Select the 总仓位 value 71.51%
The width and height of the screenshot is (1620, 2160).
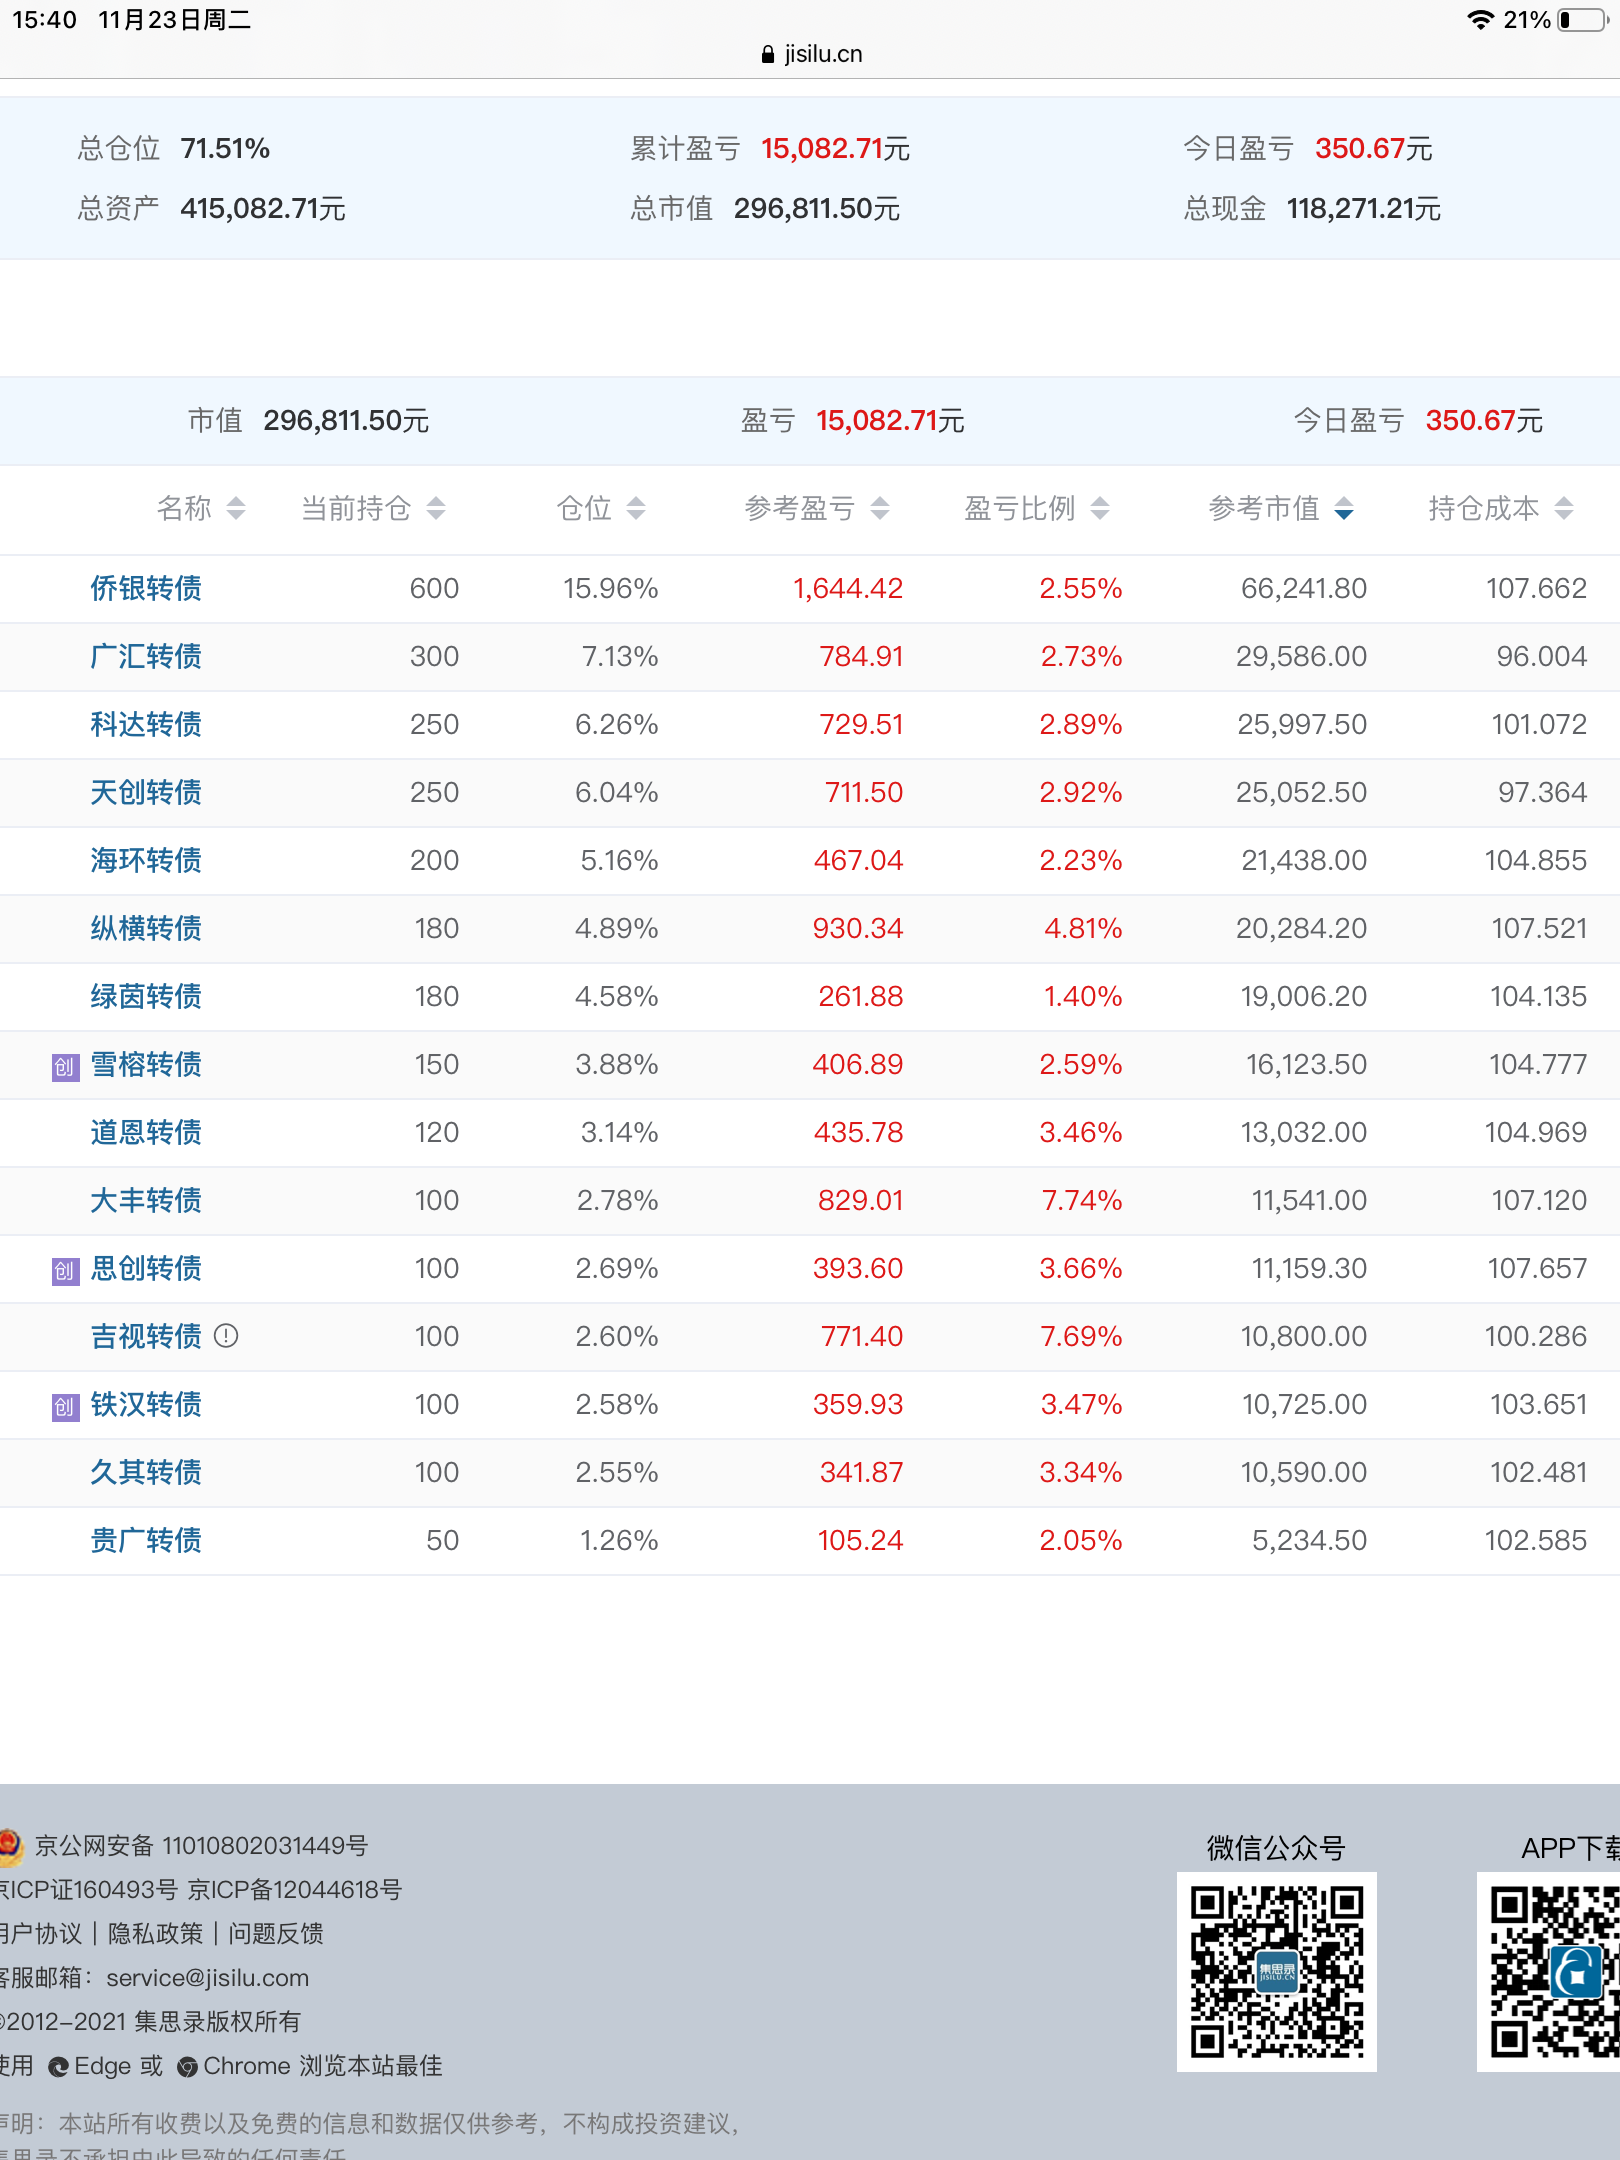tap(225, 149)
